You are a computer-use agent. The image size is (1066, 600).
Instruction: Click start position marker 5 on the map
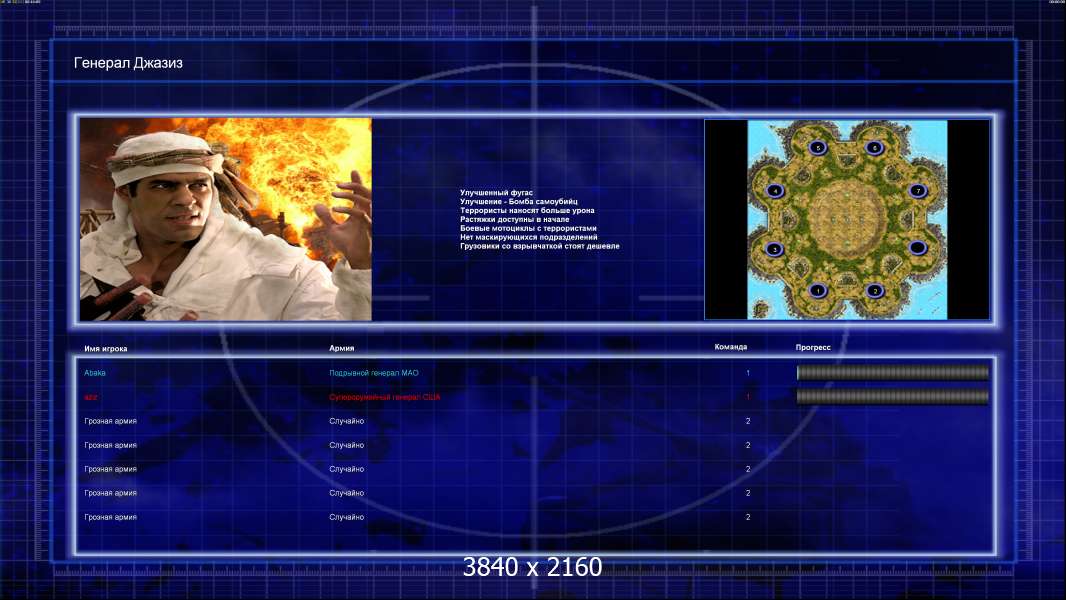[x=817, y=148]
